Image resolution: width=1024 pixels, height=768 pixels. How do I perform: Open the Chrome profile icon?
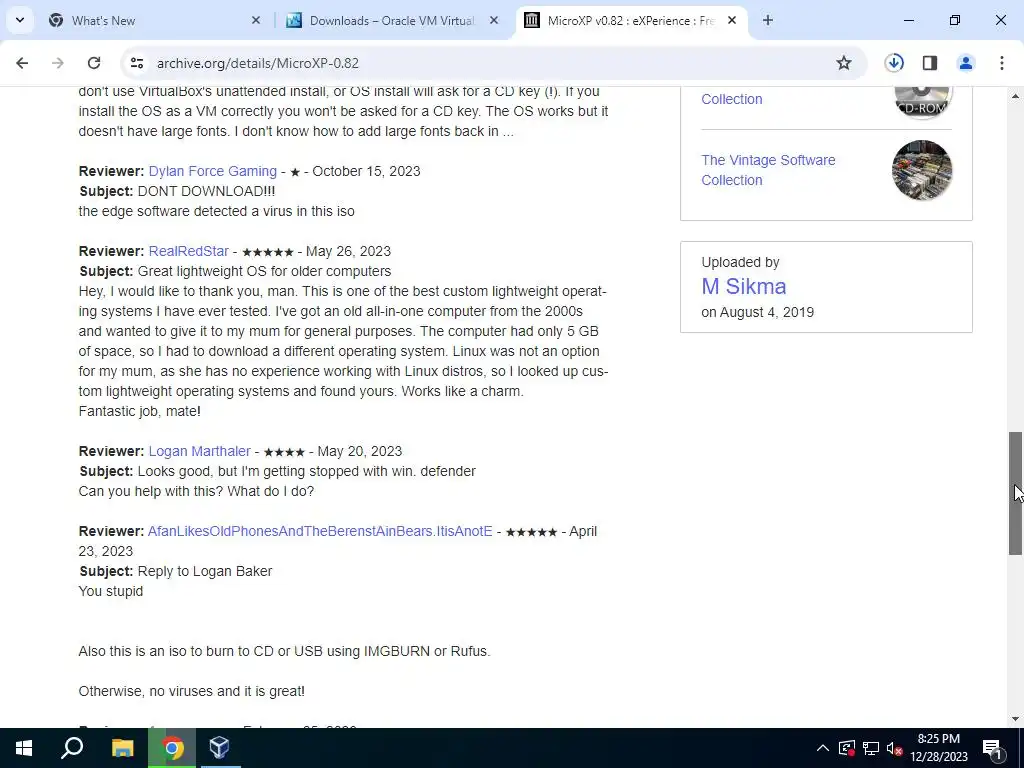pos(966,63)
